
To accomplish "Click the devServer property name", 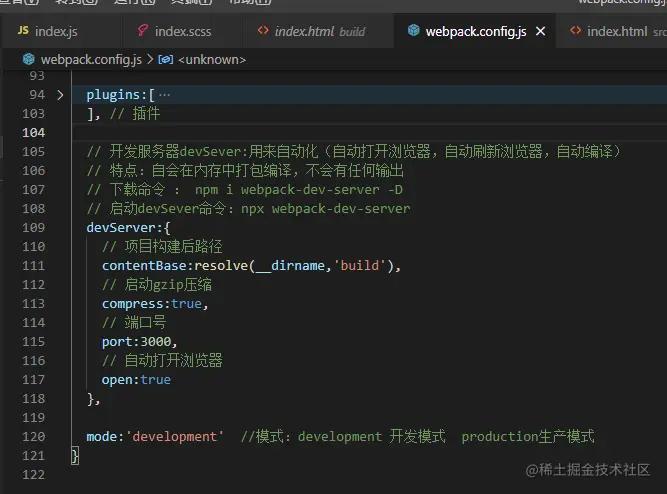I will click(x=121, y=228).
